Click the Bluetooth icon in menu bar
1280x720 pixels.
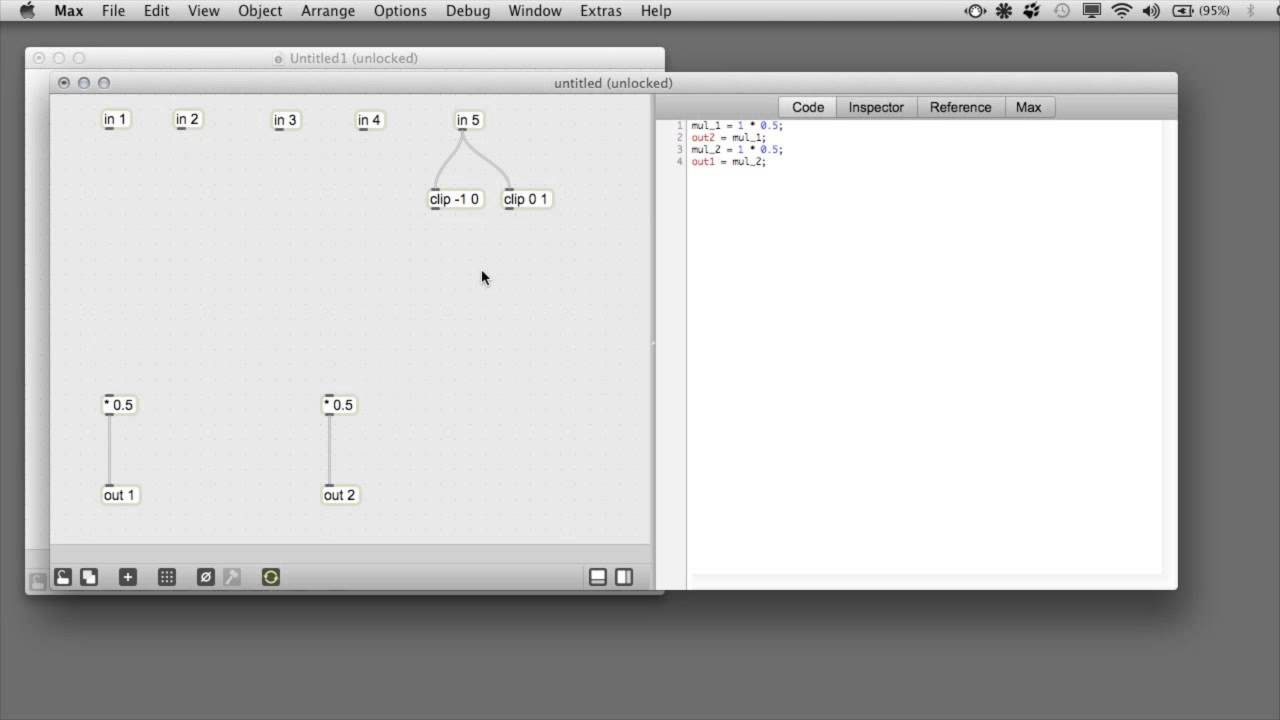tap(1250, 11)
